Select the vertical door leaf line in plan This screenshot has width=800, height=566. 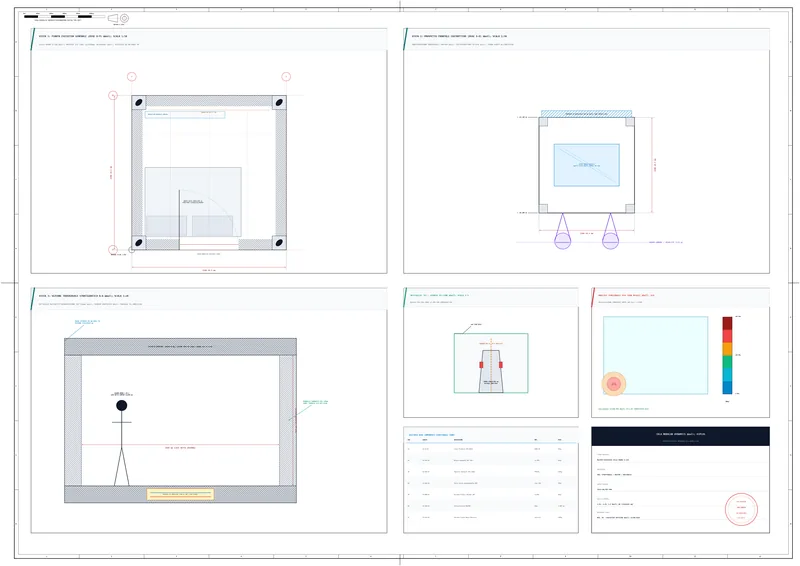pos(179,220)
